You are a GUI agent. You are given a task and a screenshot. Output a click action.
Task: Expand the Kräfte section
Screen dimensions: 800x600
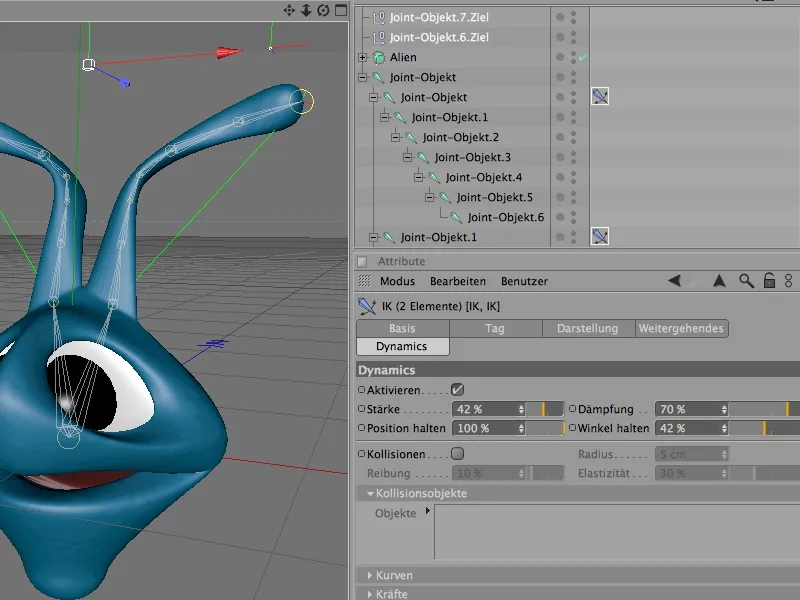click(370, 594)
